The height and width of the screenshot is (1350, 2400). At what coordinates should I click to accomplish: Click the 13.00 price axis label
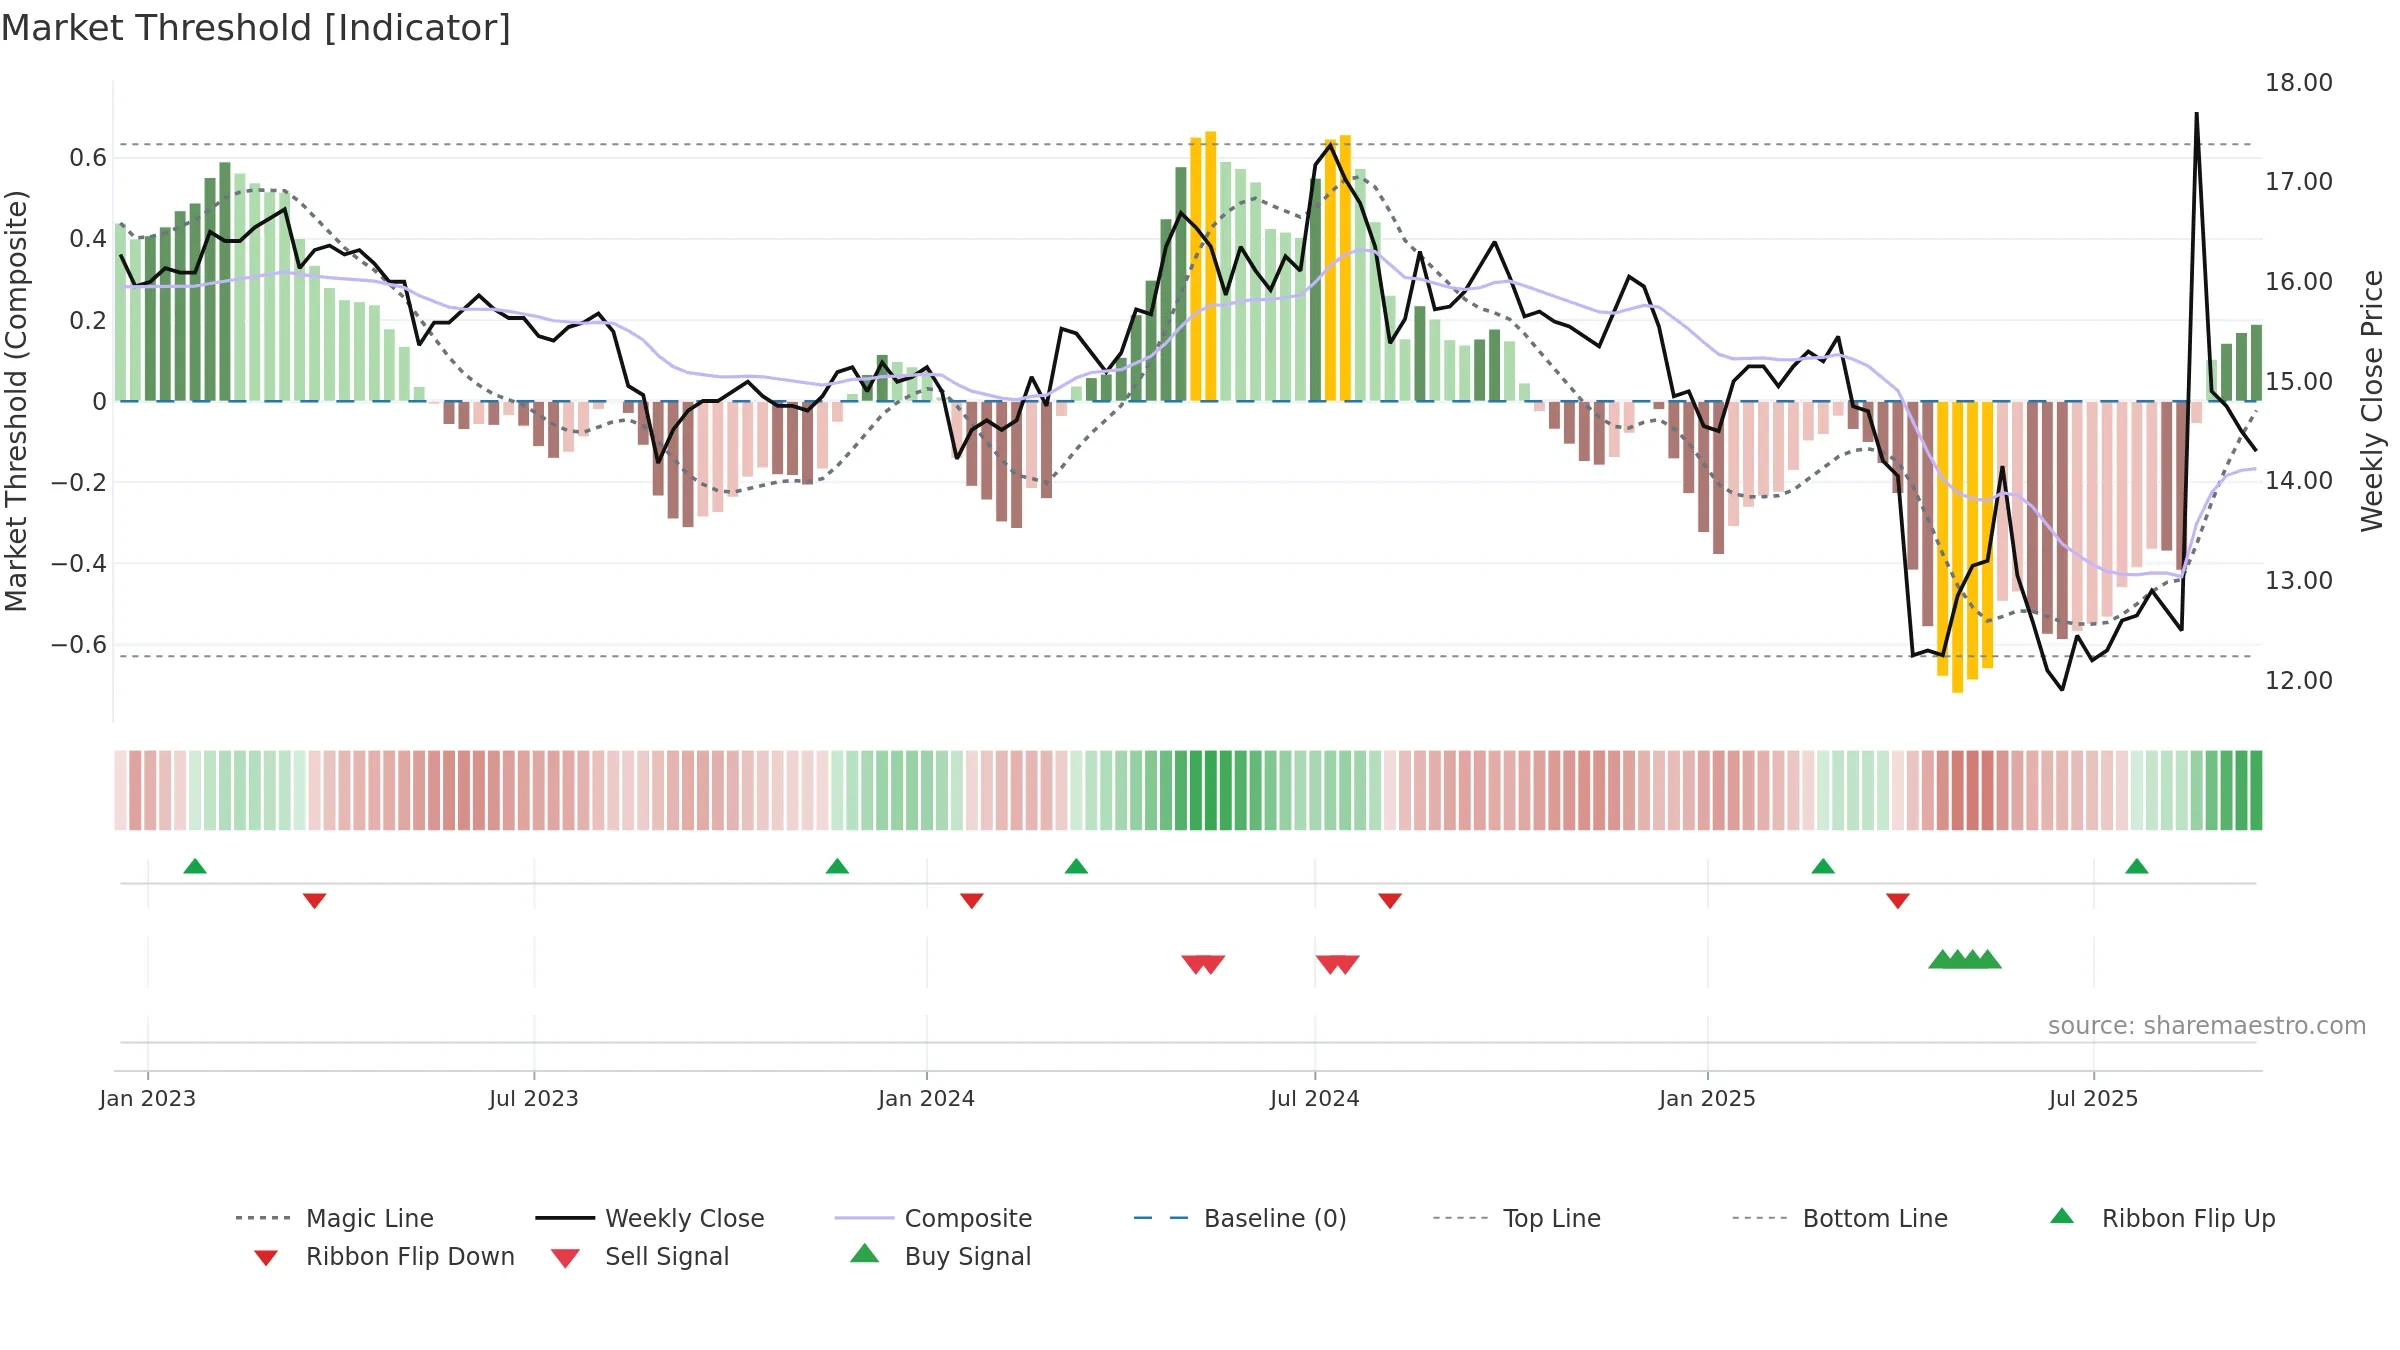click(x=2299, y=581)
